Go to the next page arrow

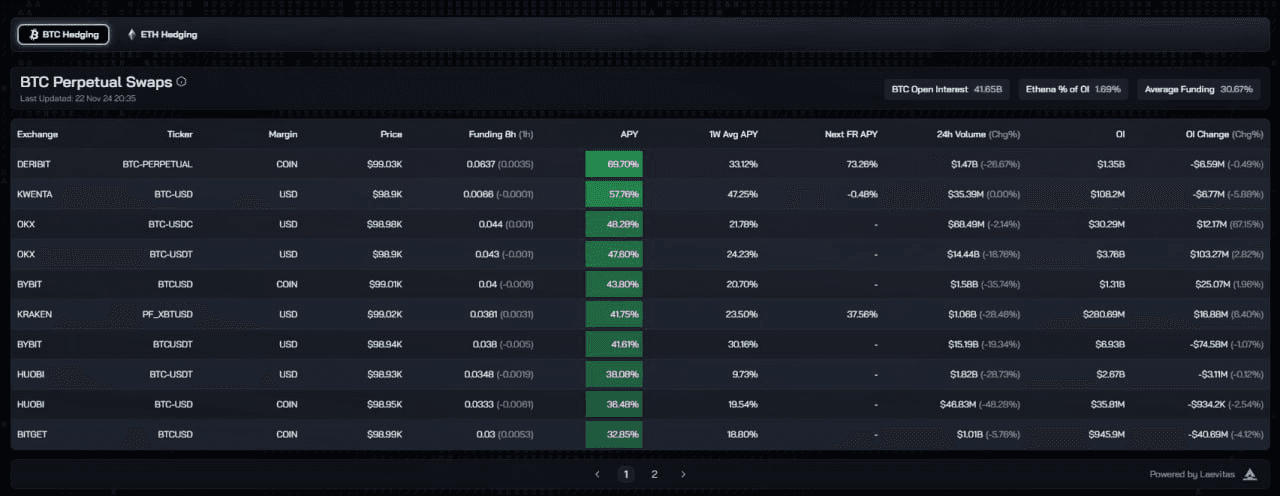(x=683, y=474)
